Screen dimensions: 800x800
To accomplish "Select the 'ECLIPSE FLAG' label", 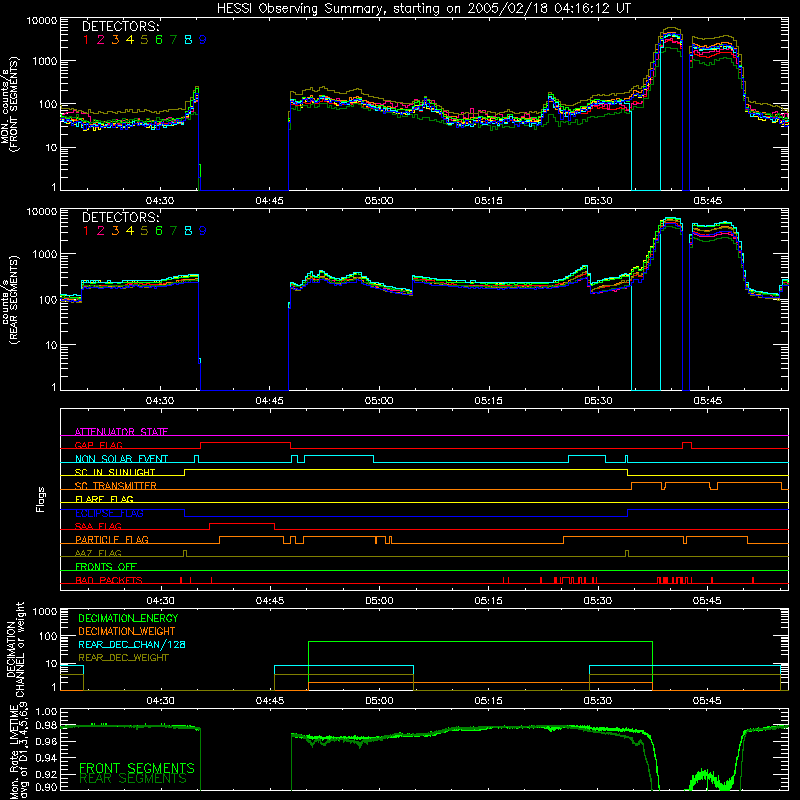I will tap(109, 513).
